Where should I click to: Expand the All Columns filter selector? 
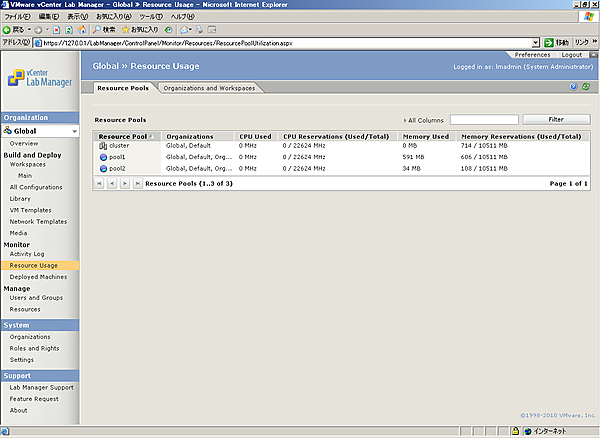425,120
